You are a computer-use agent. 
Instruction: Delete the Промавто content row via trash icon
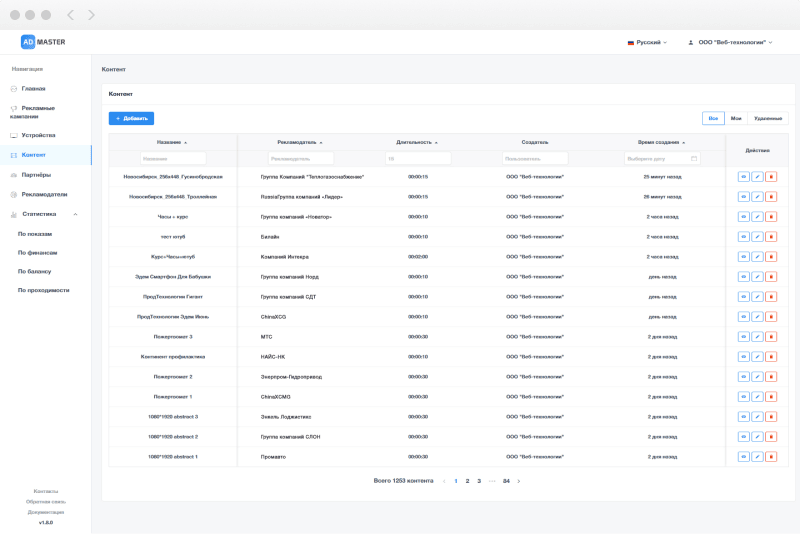coord(771,457)
